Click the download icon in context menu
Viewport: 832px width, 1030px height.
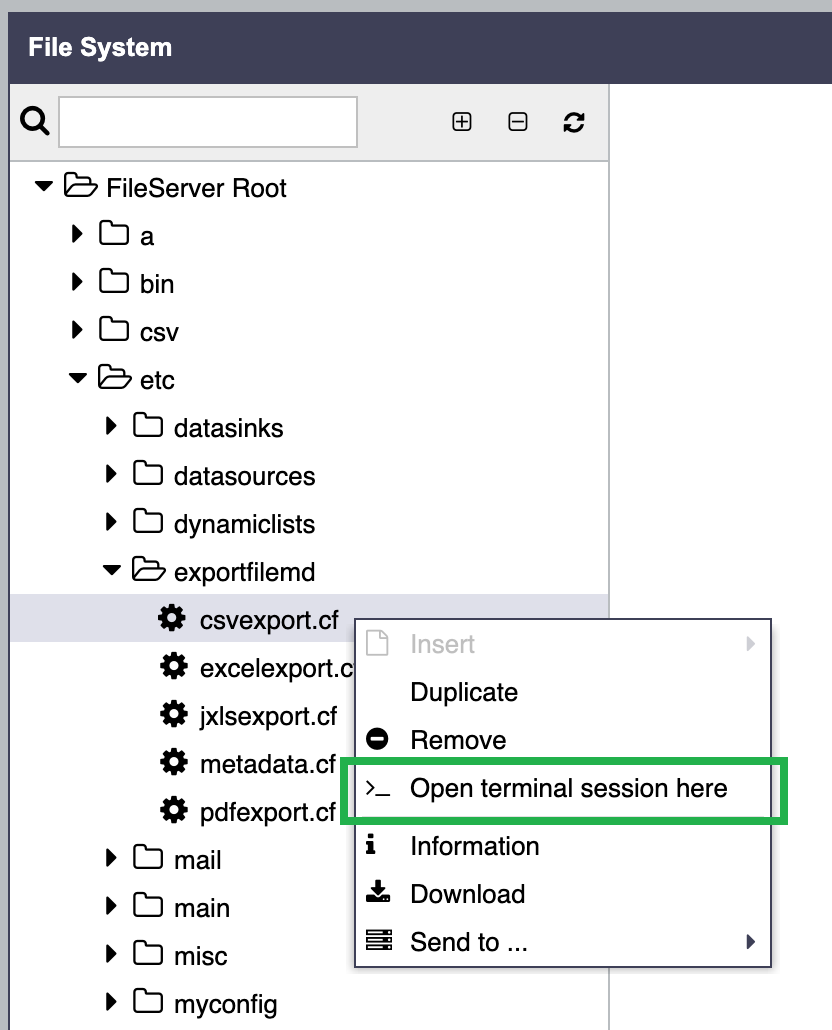(x=378, y=892)
